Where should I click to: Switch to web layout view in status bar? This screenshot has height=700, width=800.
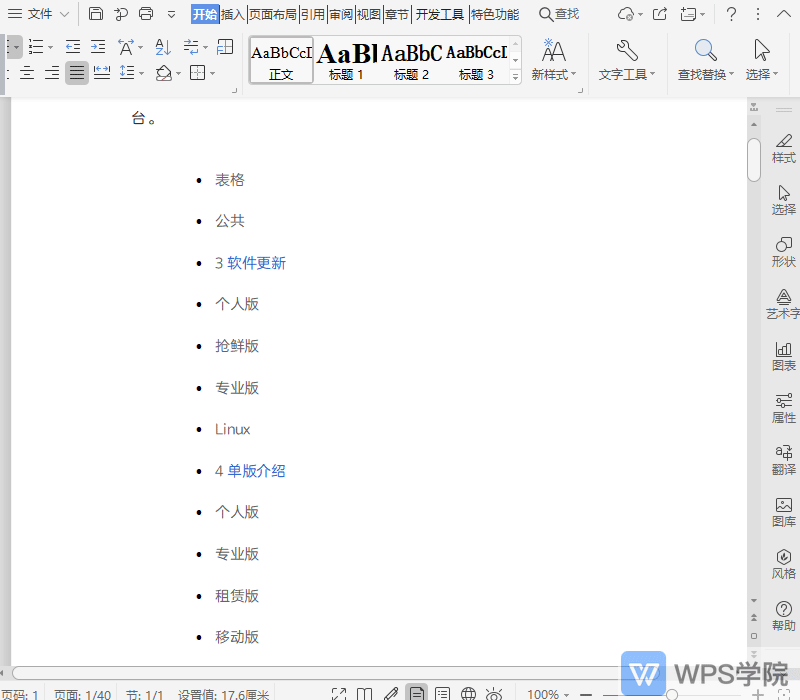pos(468,693)
